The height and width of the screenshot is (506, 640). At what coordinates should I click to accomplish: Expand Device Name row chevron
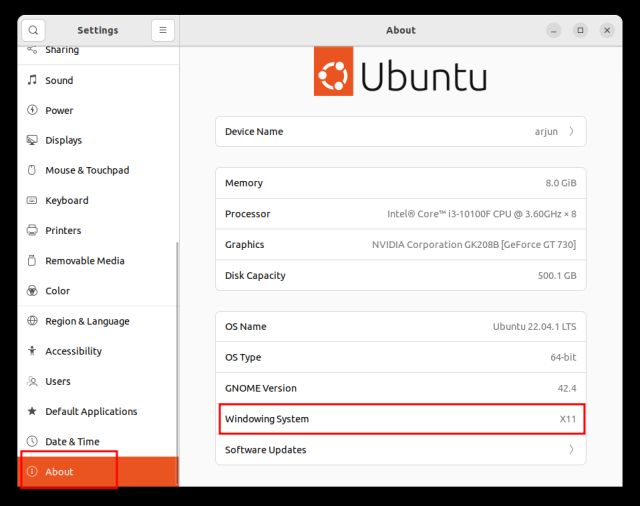571,131
